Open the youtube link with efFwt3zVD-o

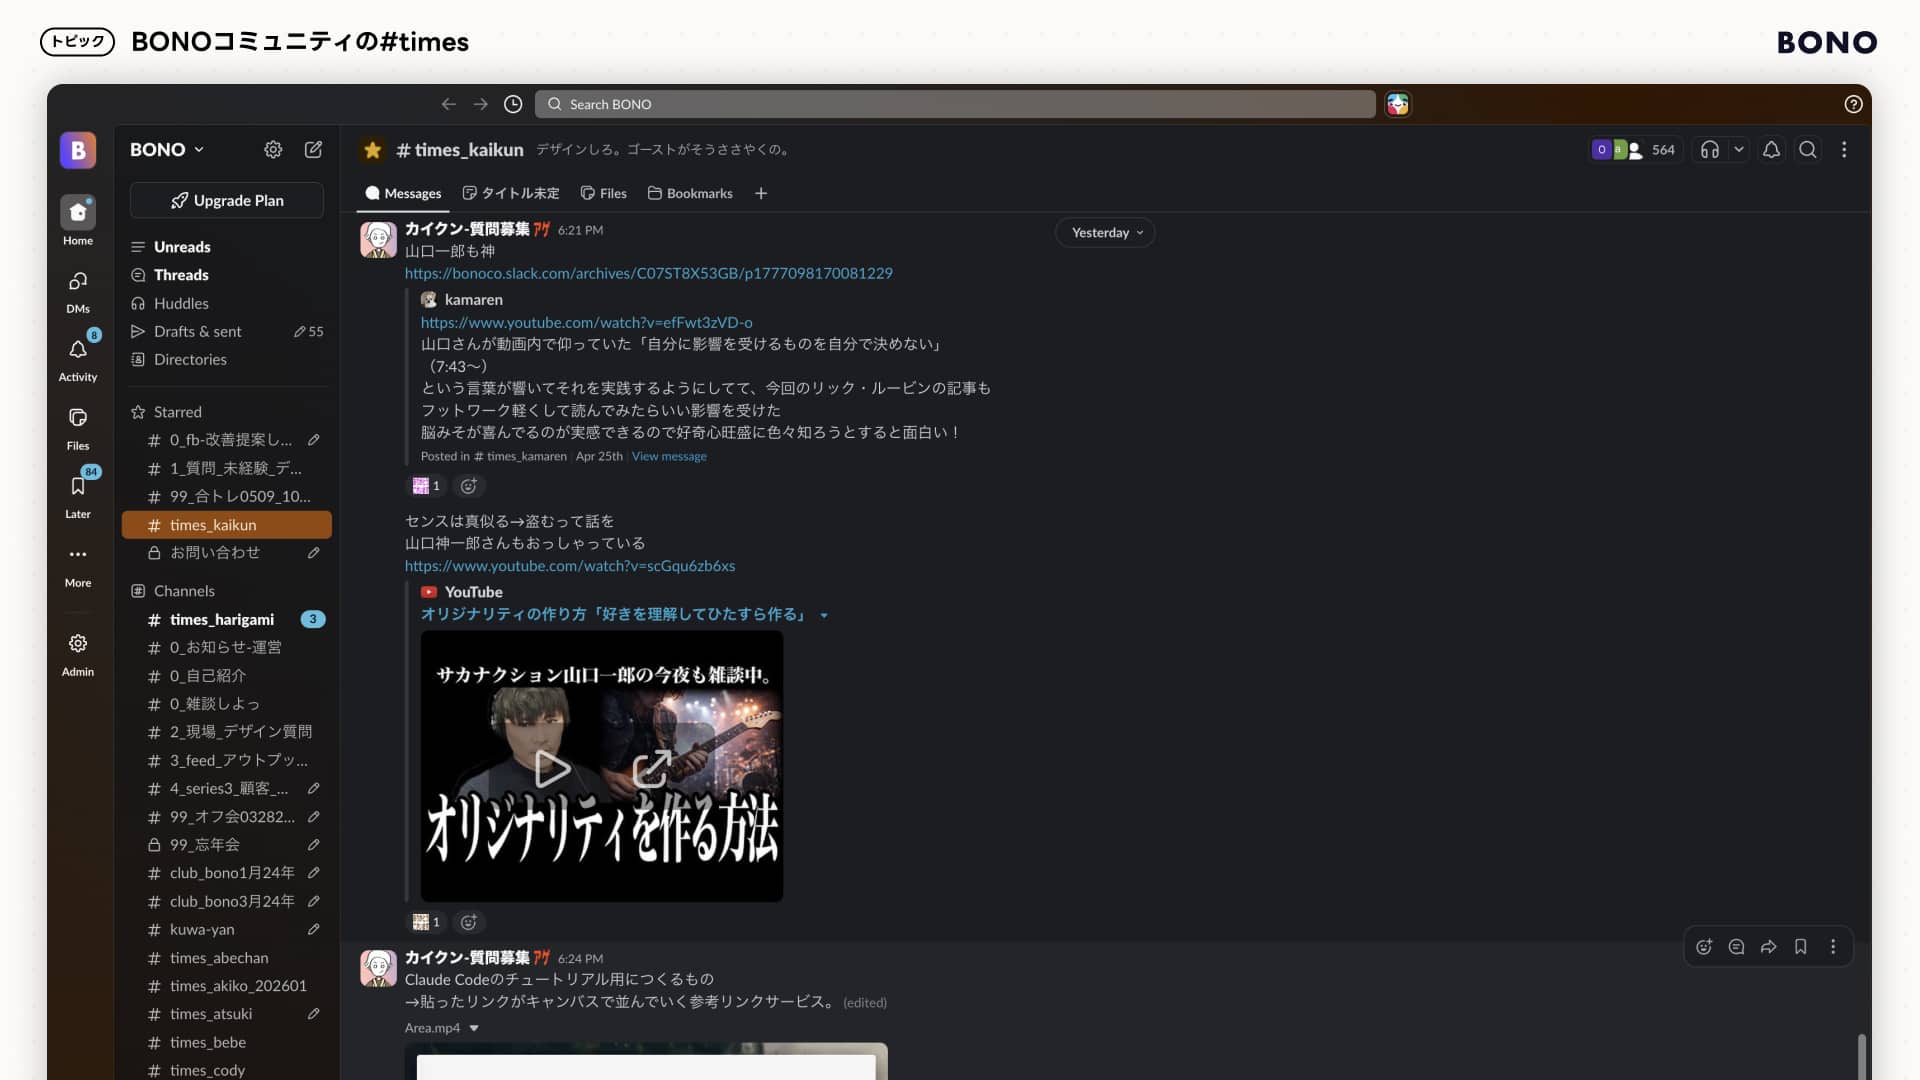[x=586, y=322]
